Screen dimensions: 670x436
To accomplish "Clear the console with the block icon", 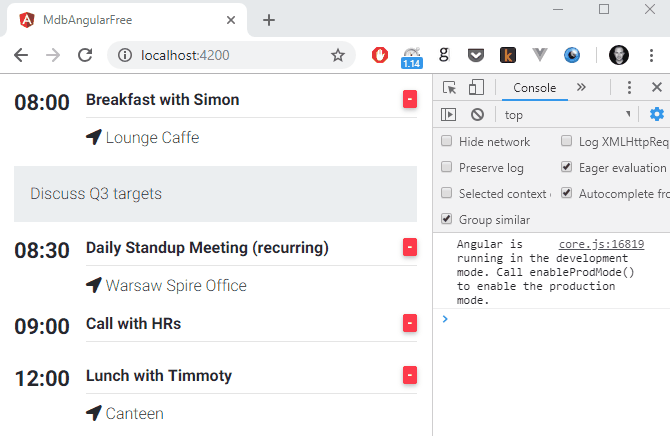I will click(477, 115).
